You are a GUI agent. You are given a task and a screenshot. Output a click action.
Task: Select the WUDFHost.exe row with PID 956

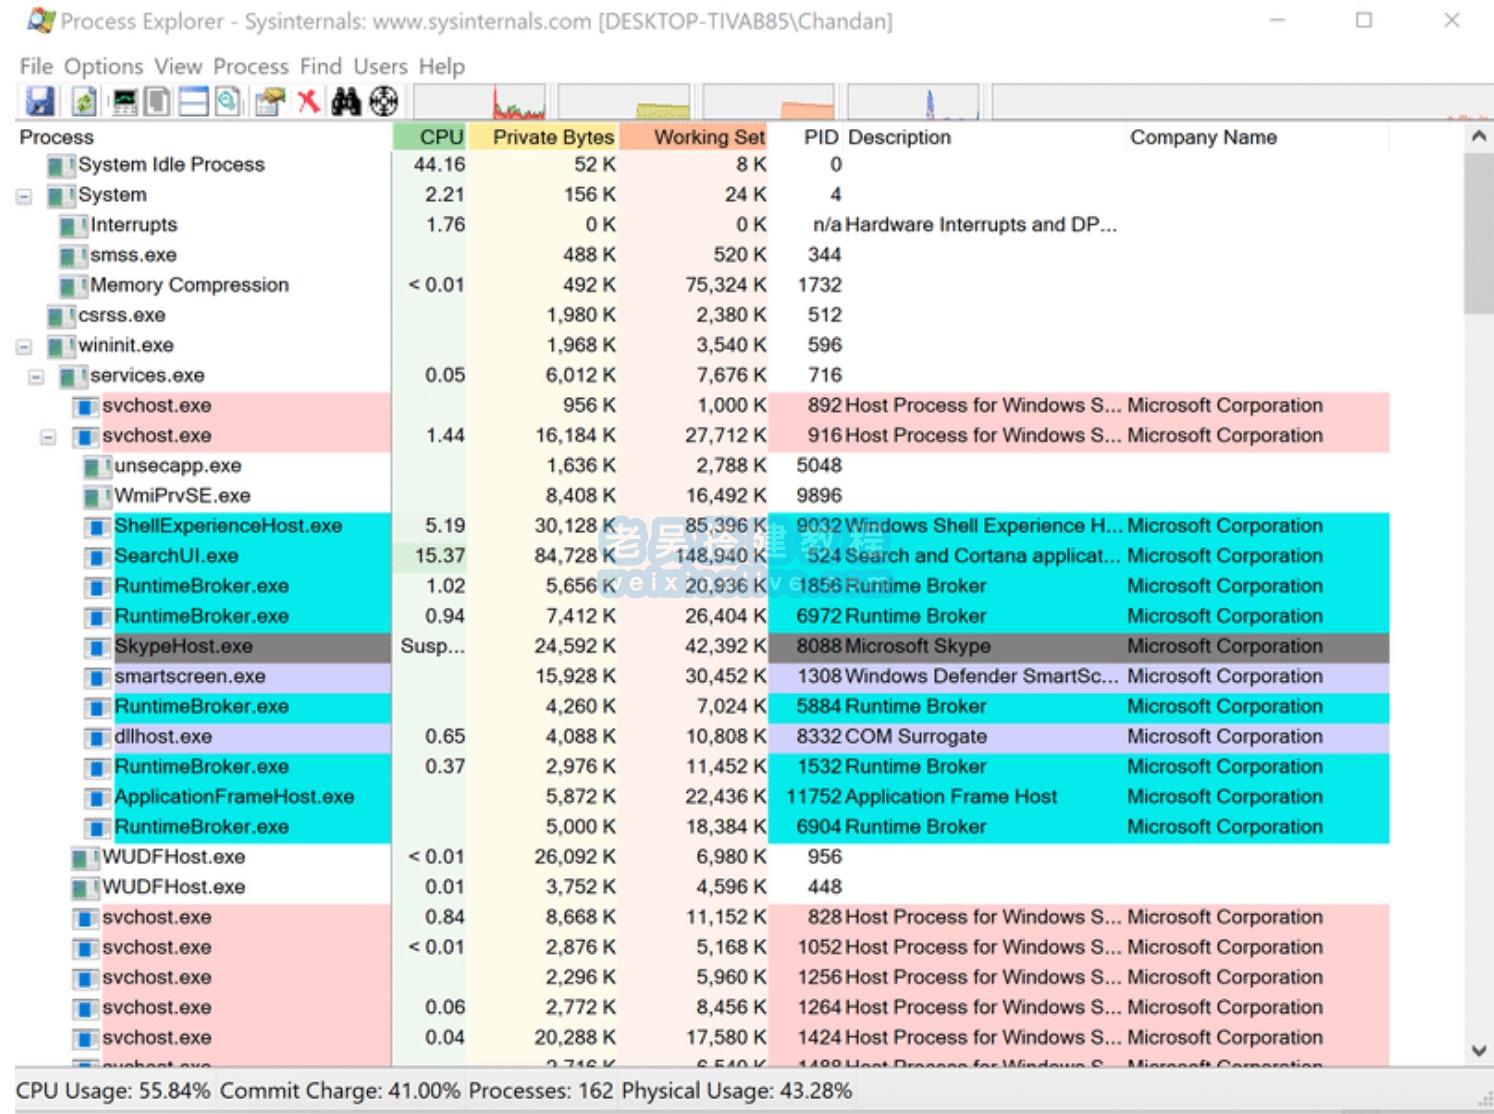[702, 857]
